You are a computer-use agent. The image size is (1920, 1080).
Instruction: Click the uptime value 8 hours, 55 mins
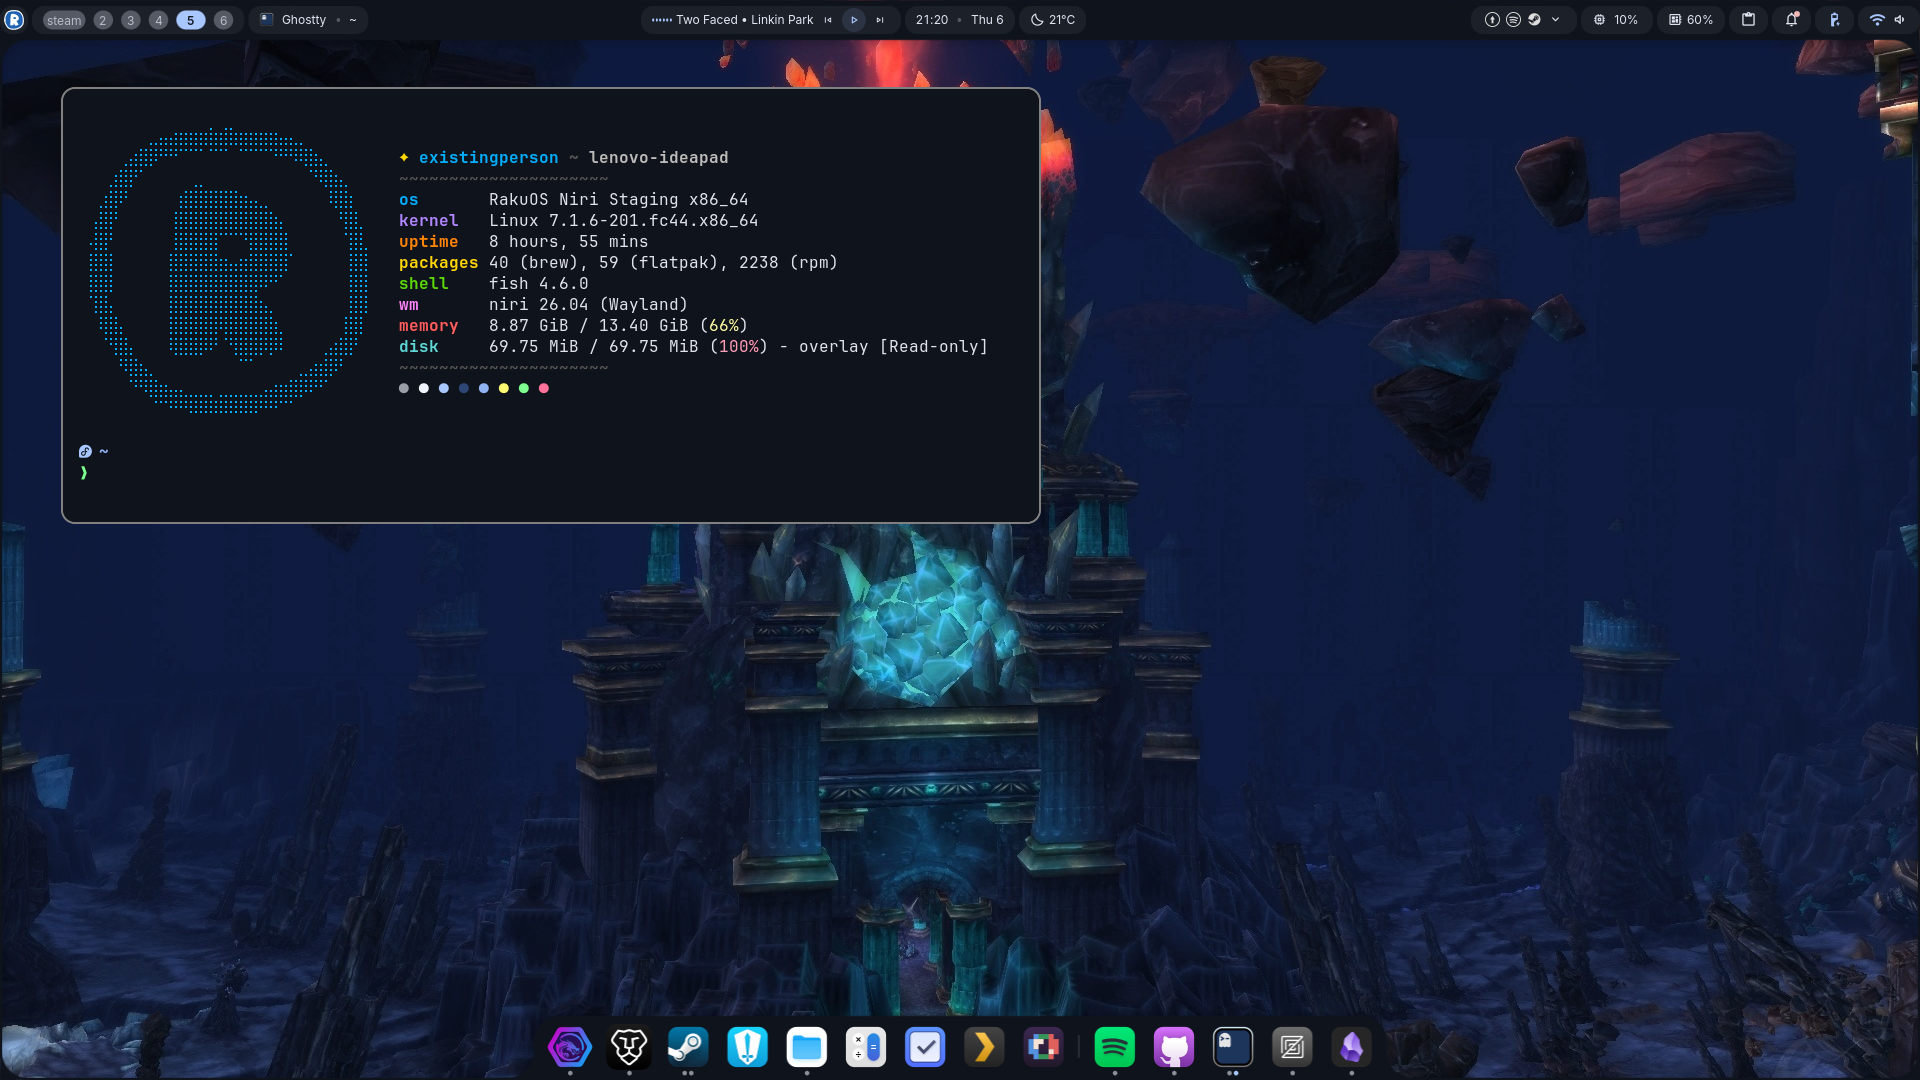click(x=568, y=242)
